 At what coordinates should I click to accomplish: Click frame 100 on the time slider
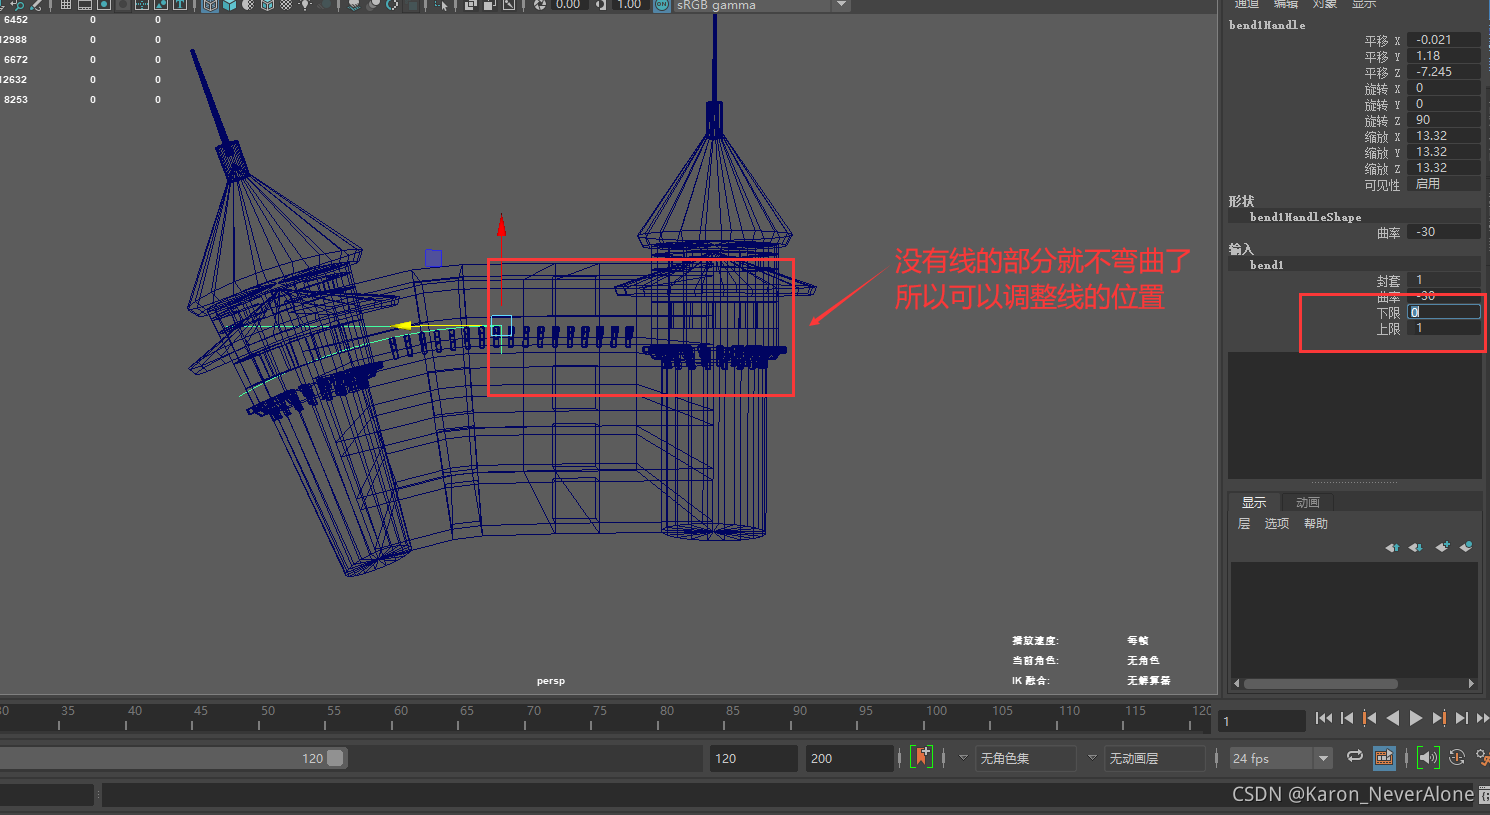936,716
